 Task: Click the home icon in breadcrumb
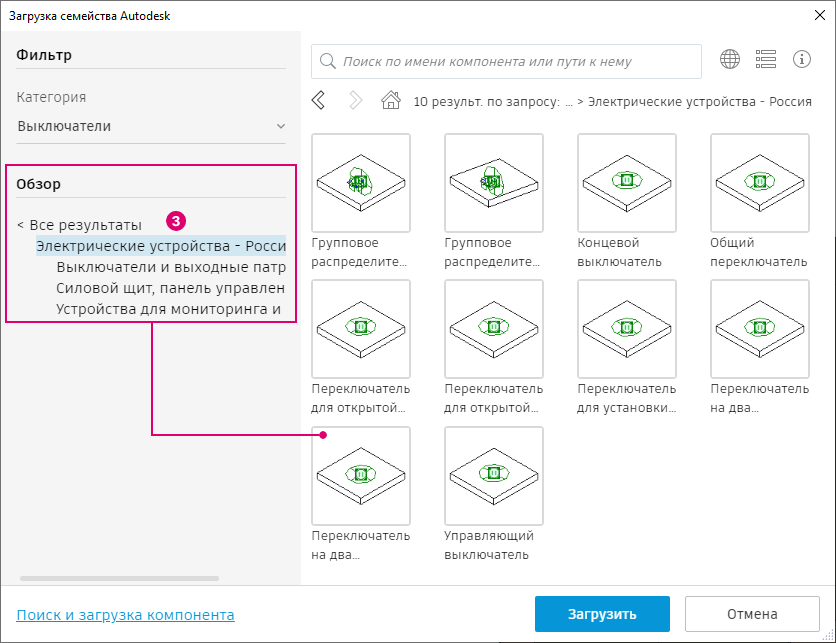(x=391, y=100)
